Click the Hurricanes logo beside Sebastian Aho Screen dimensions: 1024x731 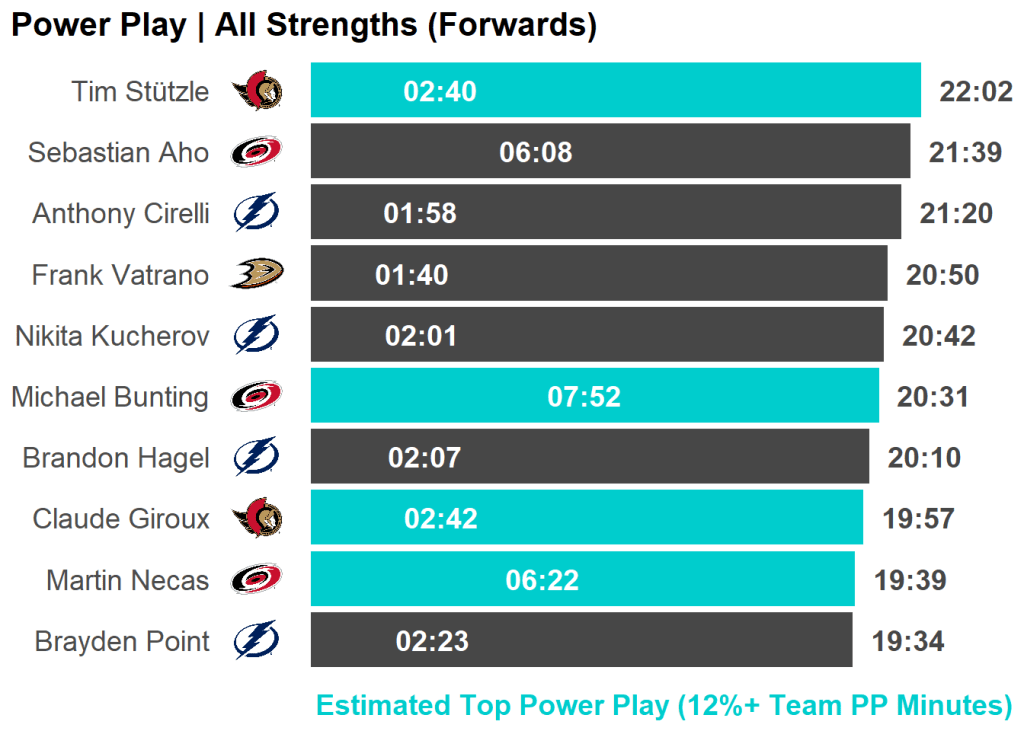point(257,152)
